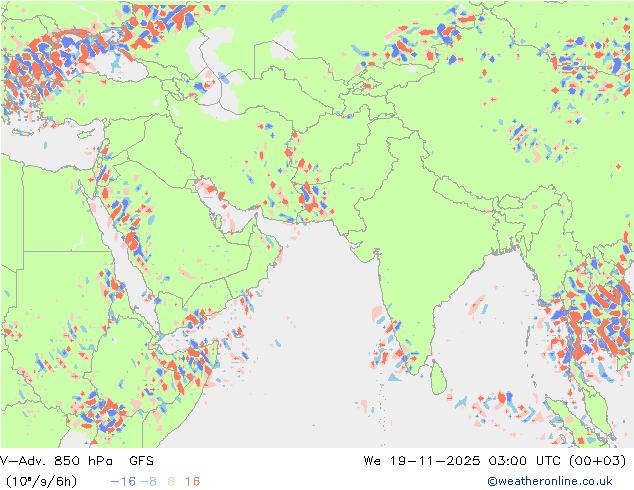634x490 pixels.
Task: Click the weatheronline.co.uk copyright link
Action: click(x=549, y=481)
